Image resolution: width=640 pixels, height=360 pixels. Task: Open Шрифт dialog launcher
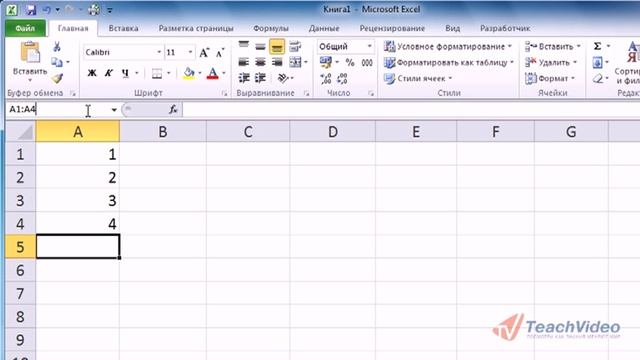[x=224, y=93]
